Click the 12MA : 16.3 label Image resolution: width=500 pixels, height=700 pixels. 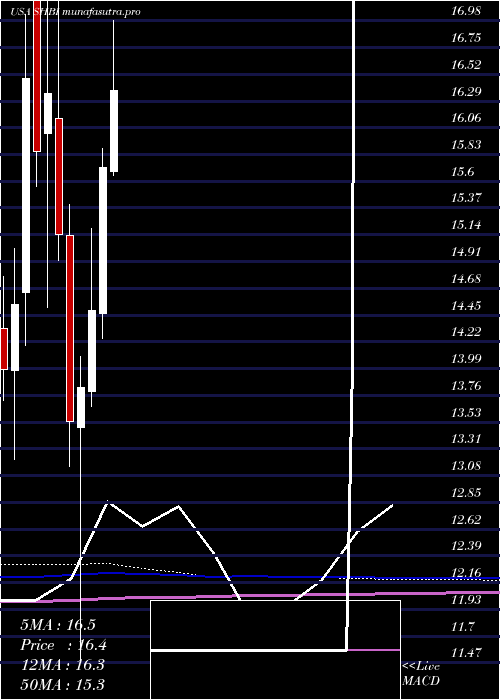click(63, 665)
